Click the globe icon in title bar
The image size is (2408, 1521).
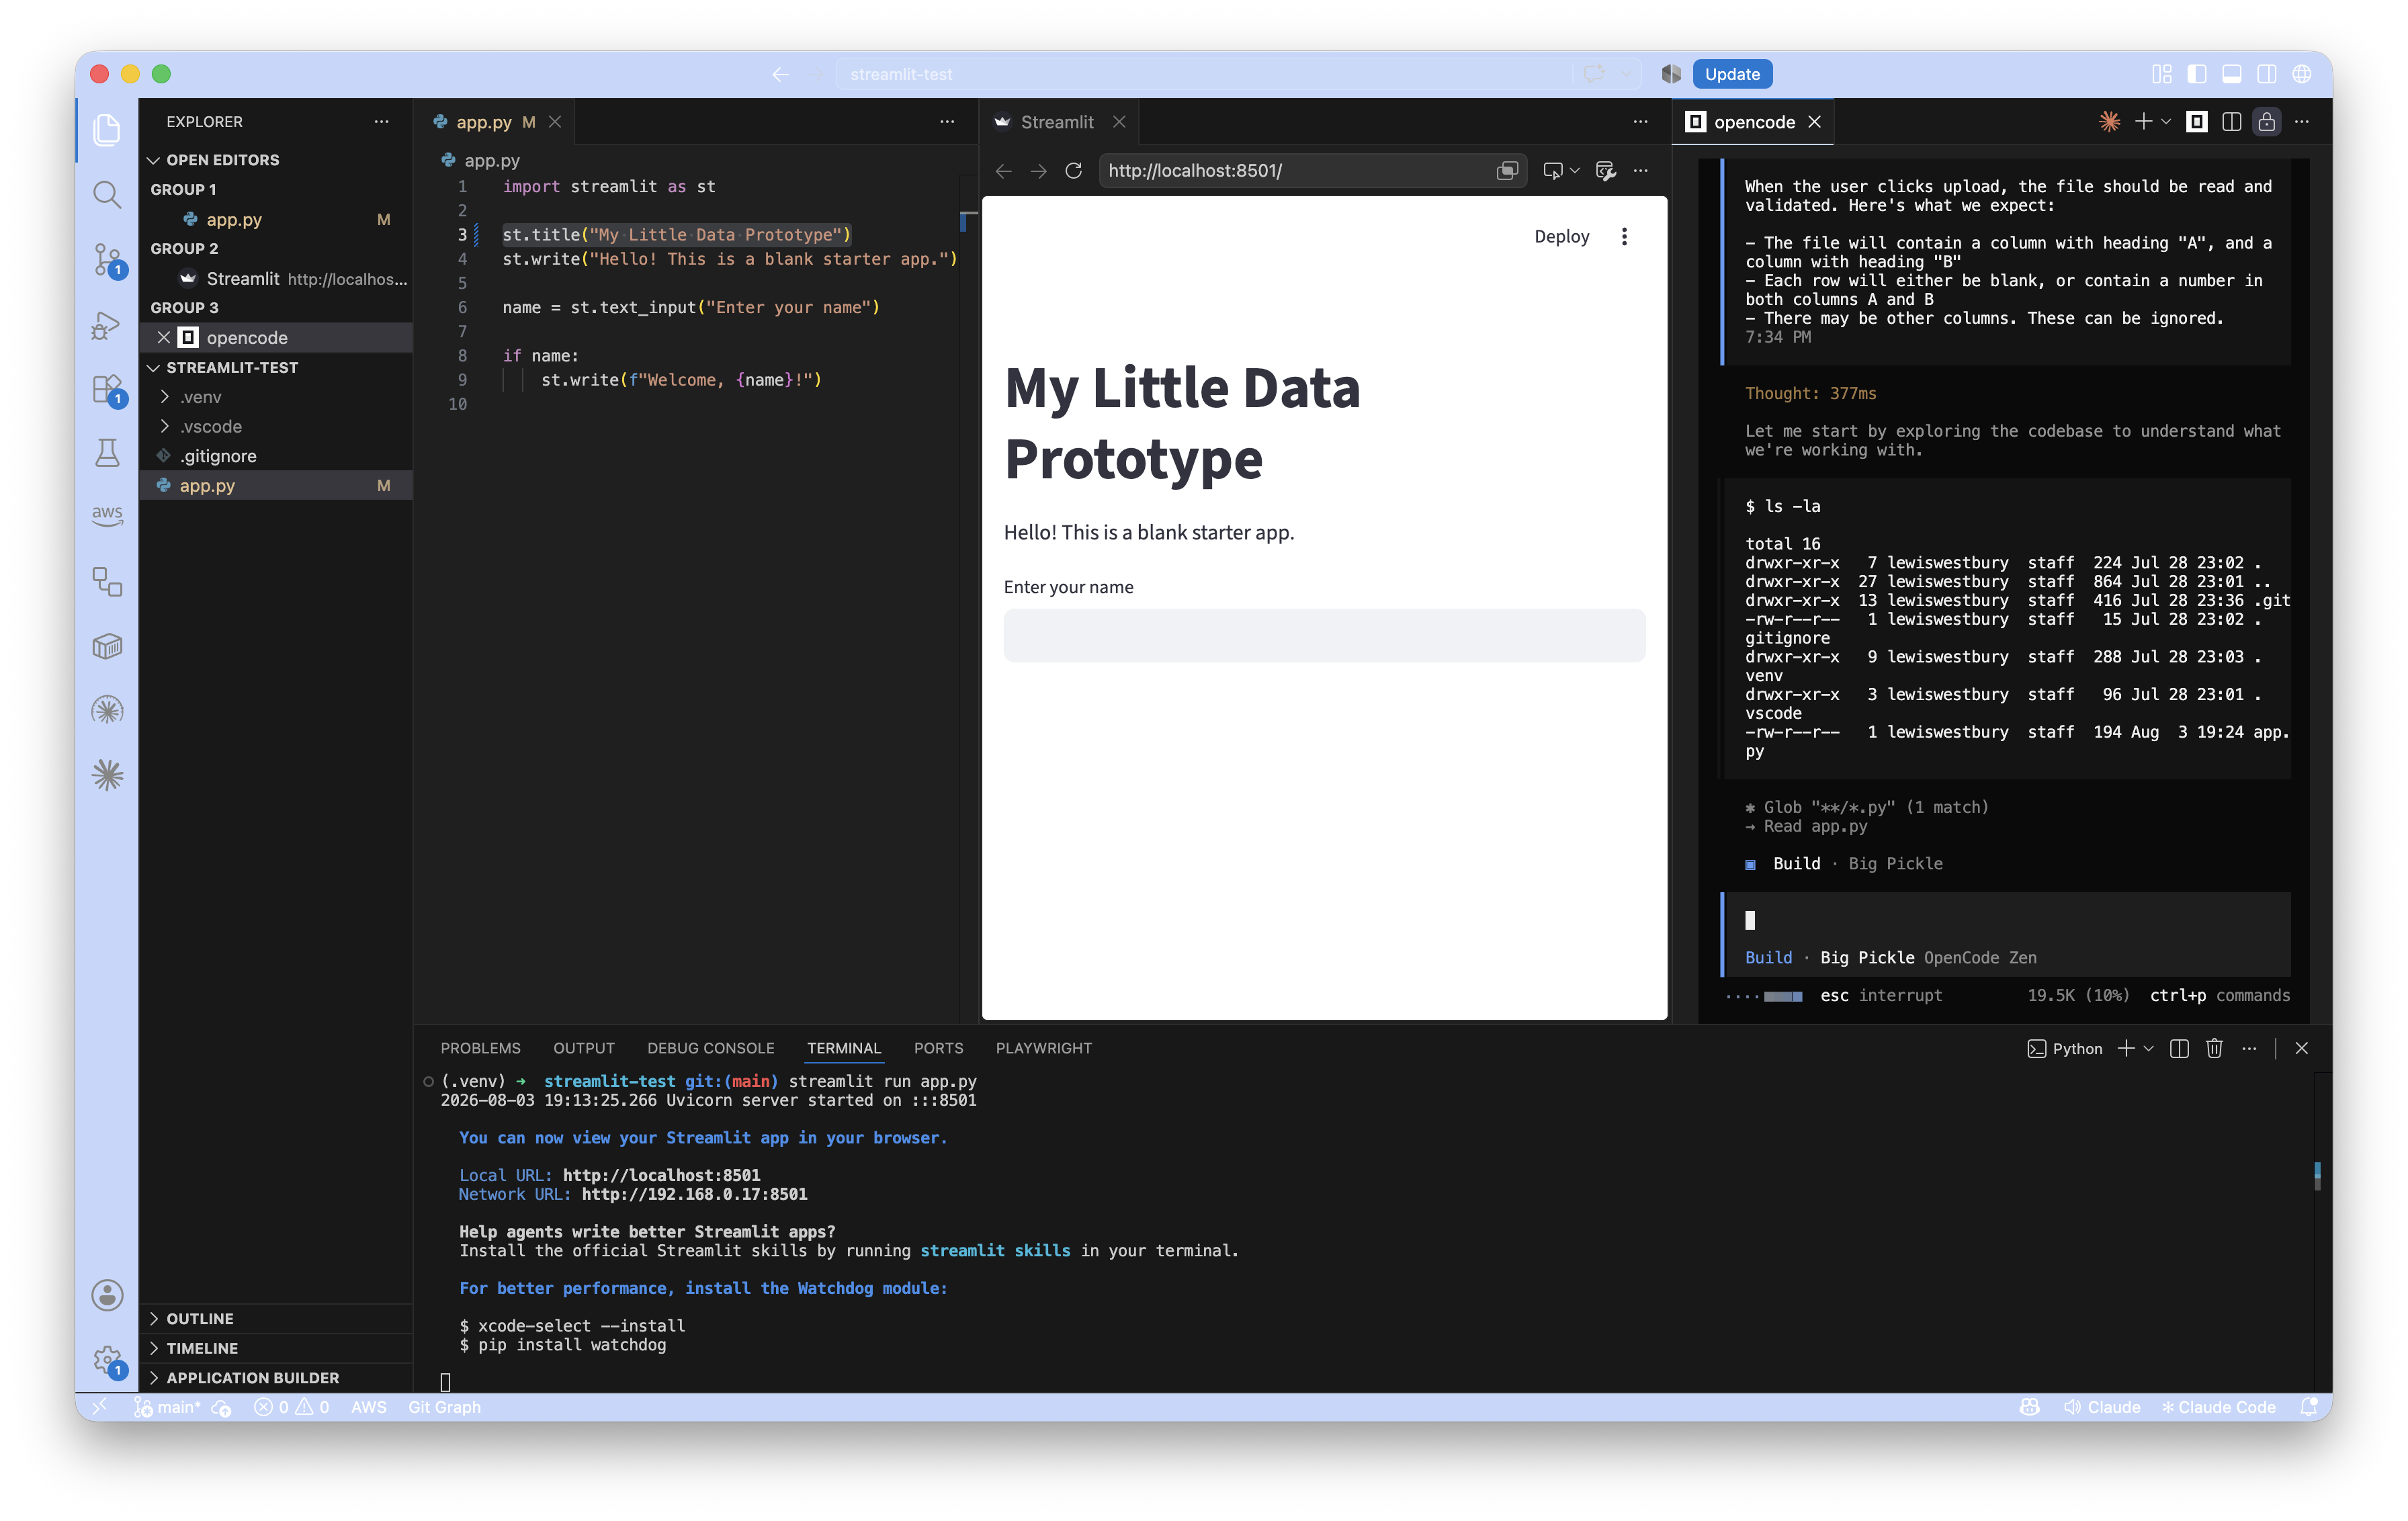click(2302, 74)
